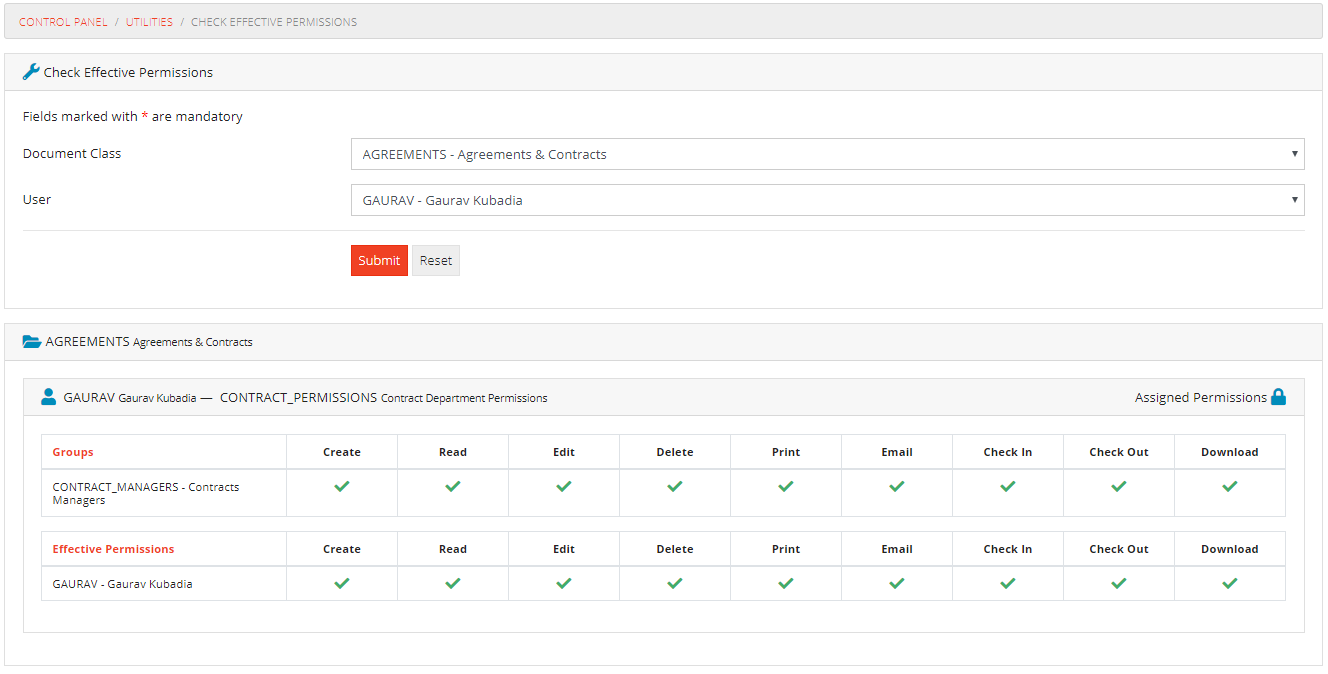Click Print header in Groups table
The width and height of the screenshot is (1328, 674).
pyautogui.click(x=786, y=452)
